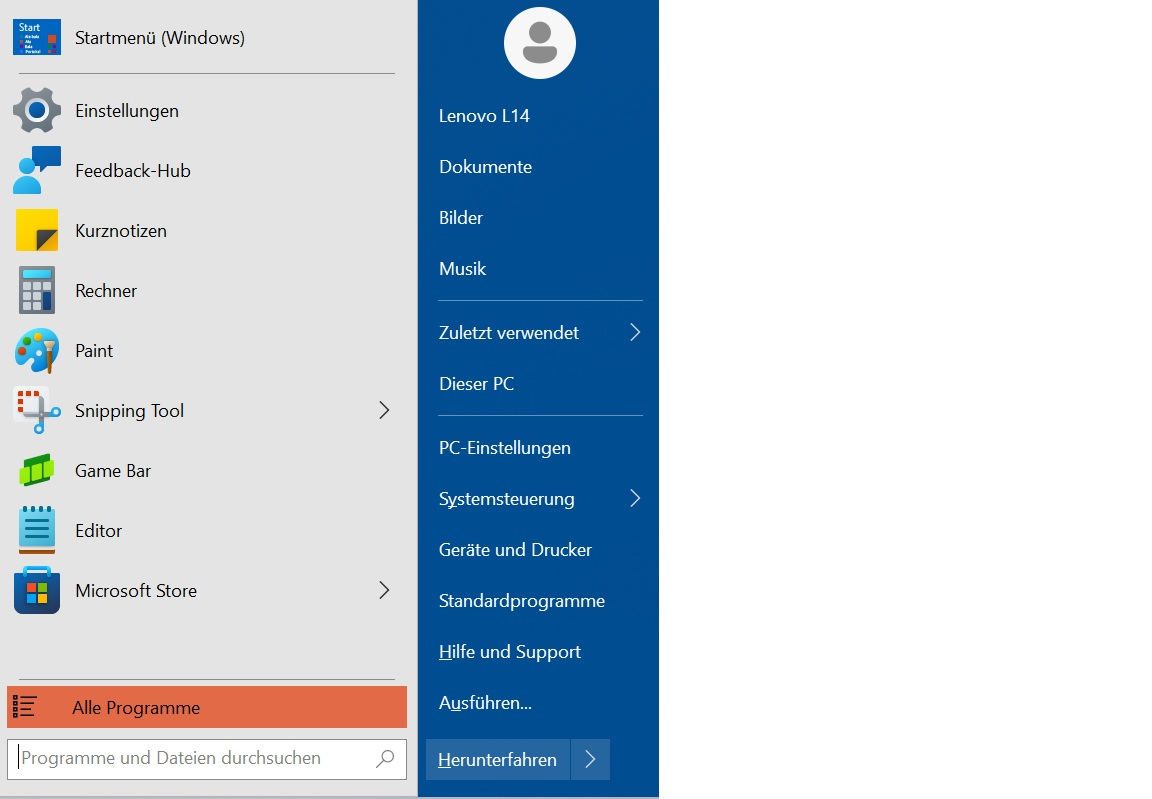The height and width of the screenshot is (799, 1152).
Task: Click the Game Bar label text
Action: [112, 471]
